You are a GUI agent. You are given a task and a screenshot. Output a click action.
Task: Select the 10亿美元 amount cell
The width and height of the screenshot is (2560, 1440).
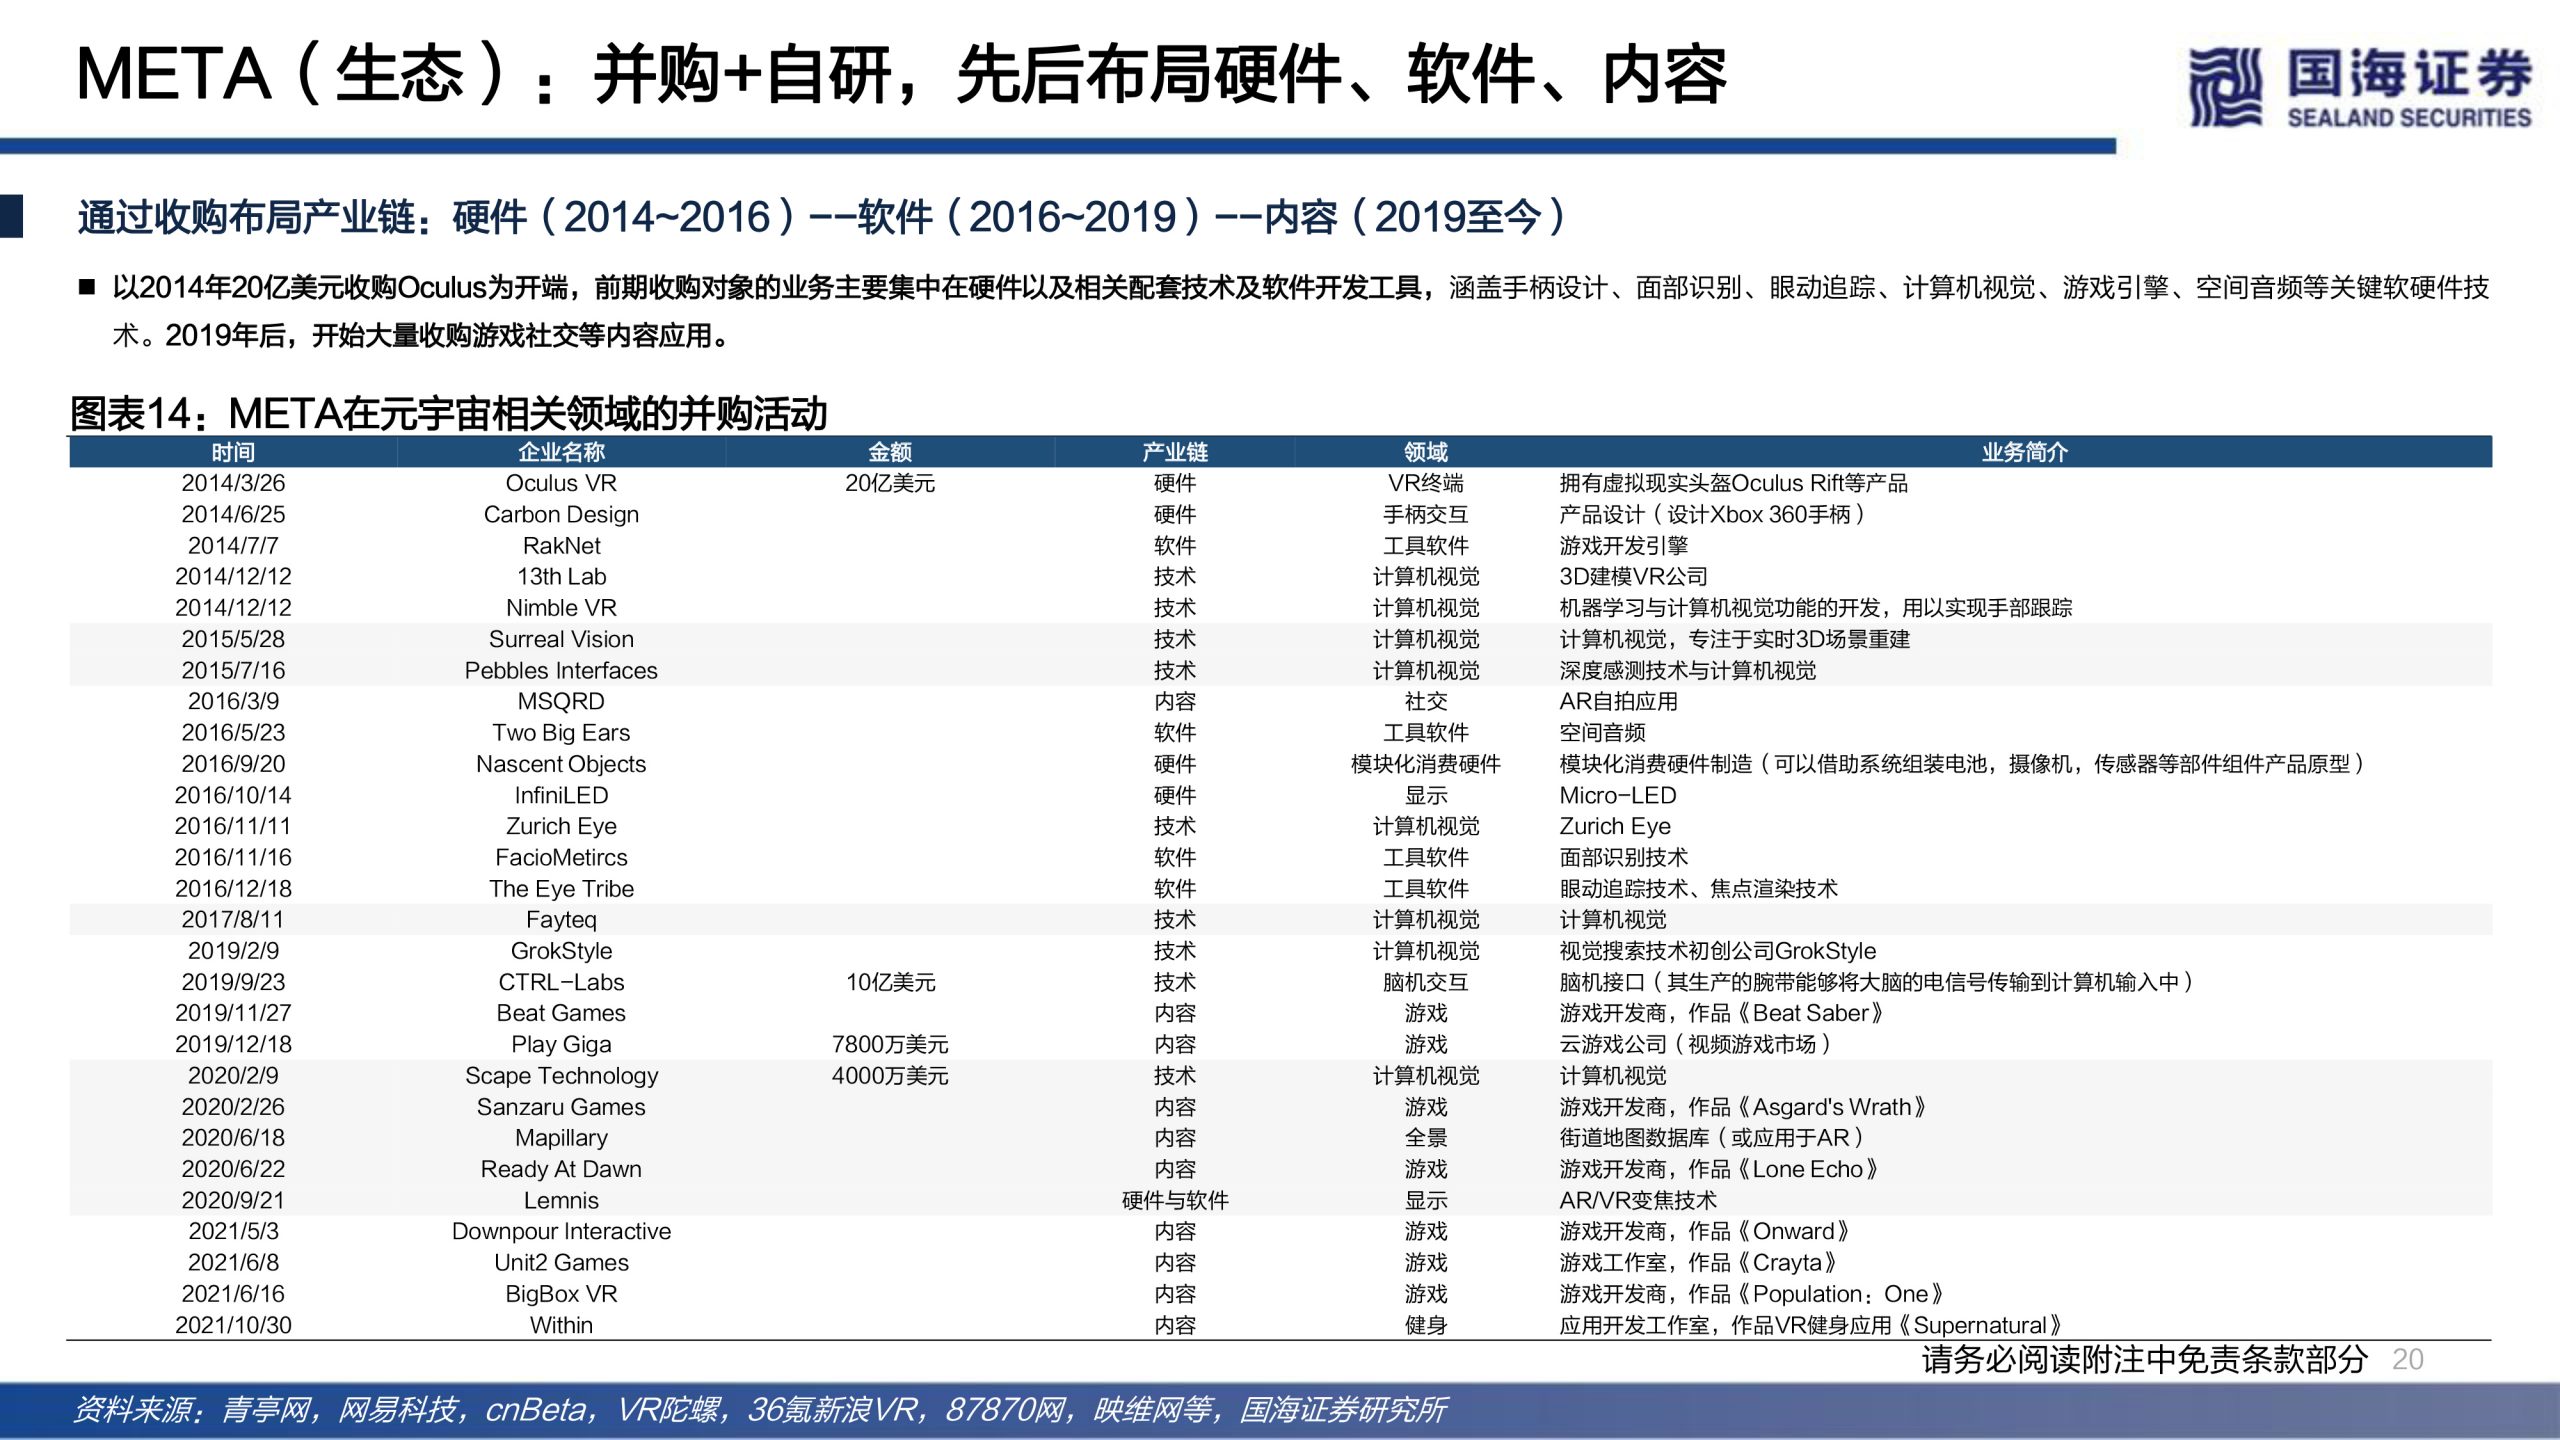click(x=890, y=982)
